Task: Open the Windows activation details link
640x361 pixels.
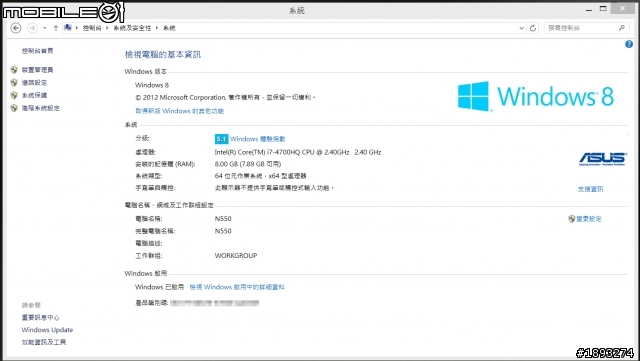Action: 237,287
